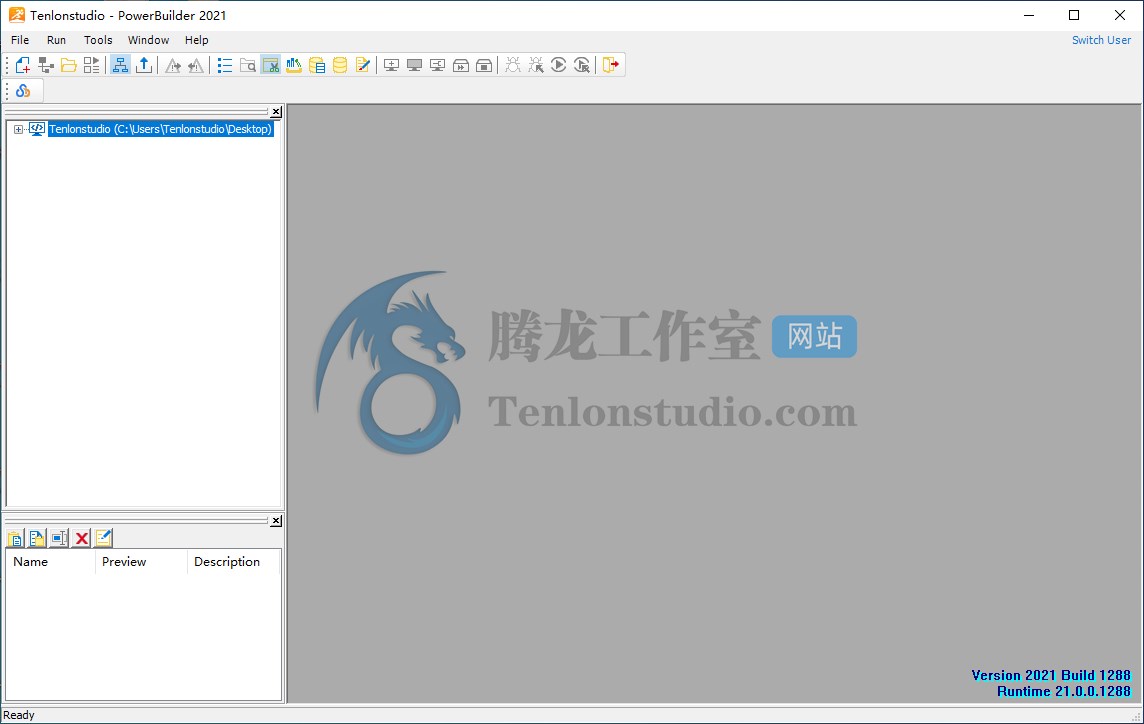Image resolution: width=1144 pixels, height=724 pixels.
Task: Open the file Edit pencil toolbar icon
Action: (x=363, y=66)
